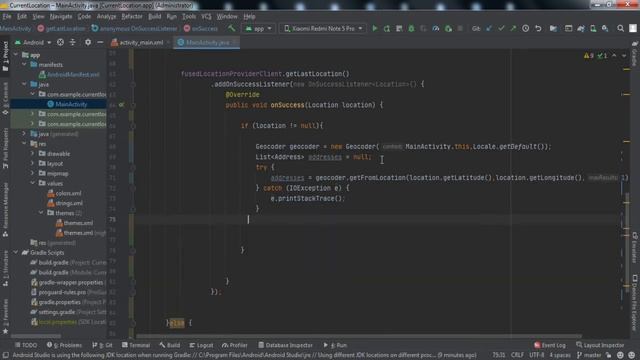Open the app run configuration dropdown

[x=259, y=29]
